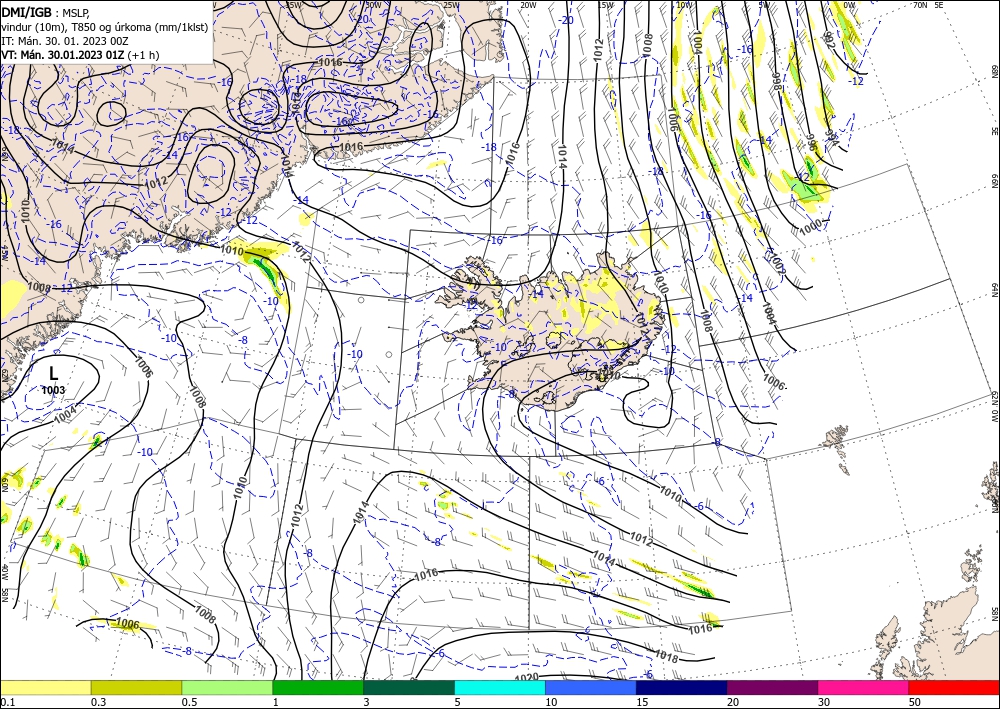The height and width of the screenshot is (709, 1000).
Task: Click the medium blue 10–15 mm legend swatch
Action: point(591,687)
